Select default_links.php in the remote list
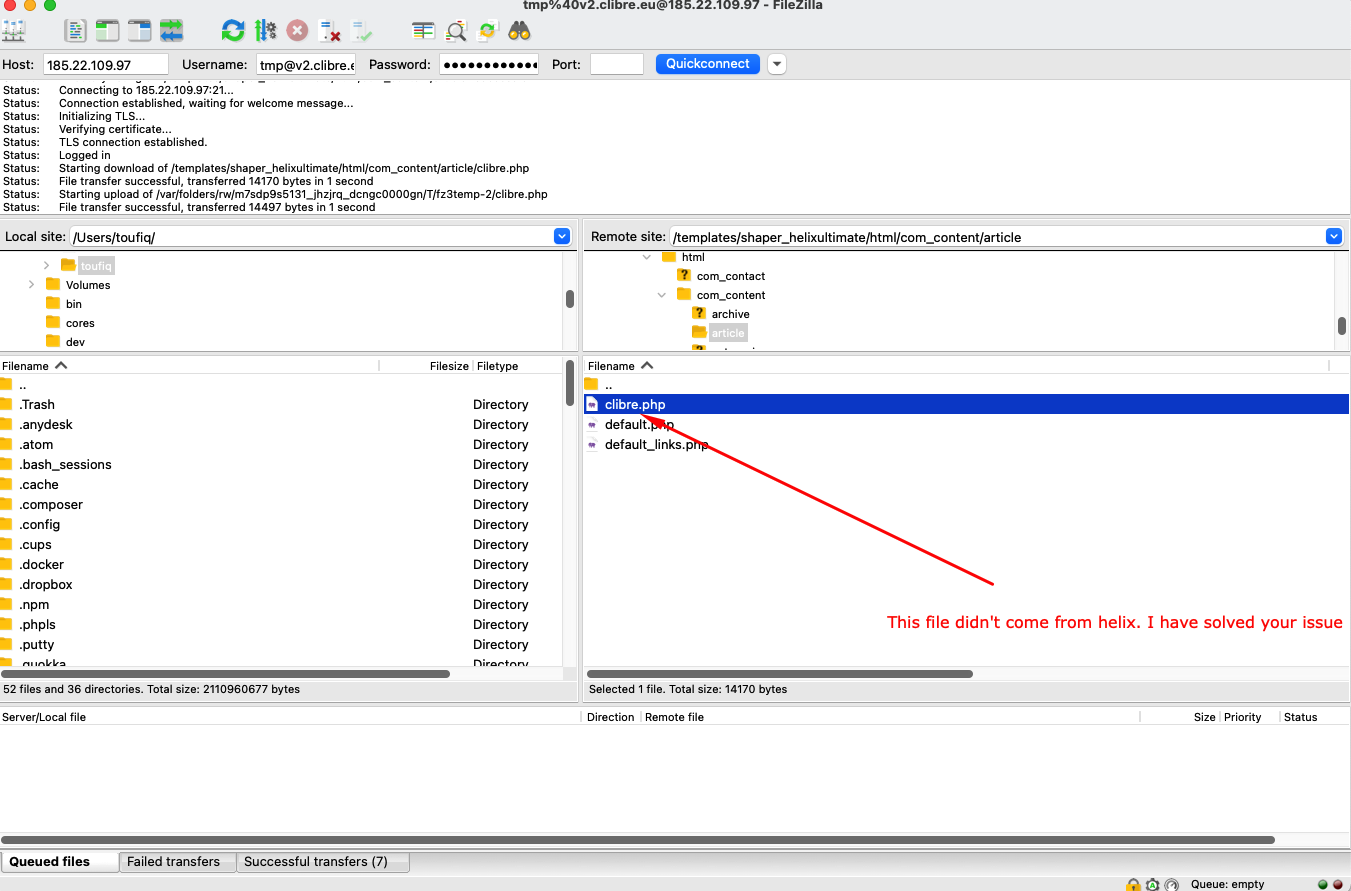This screenshot has height=891, width=1351. [x=656, y=445]
